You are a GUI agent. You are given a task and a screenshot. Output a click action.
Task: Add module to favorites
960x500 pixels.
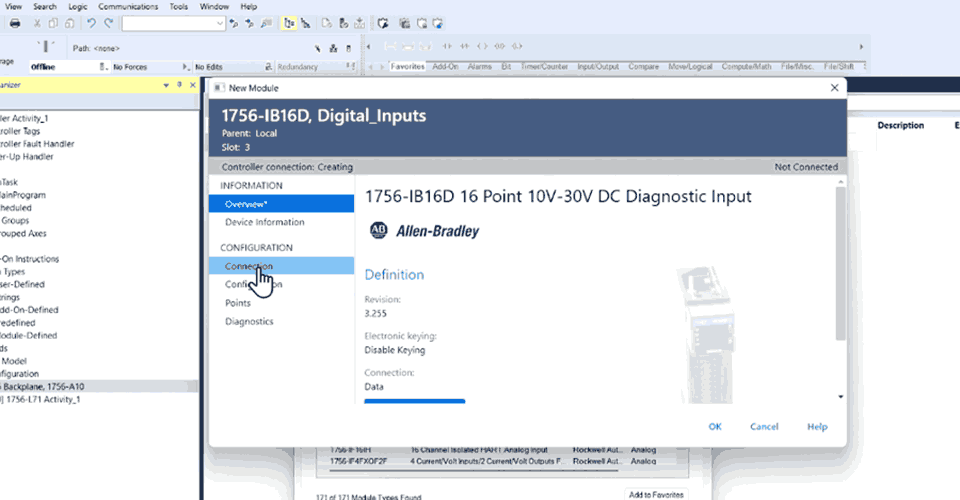656,494
